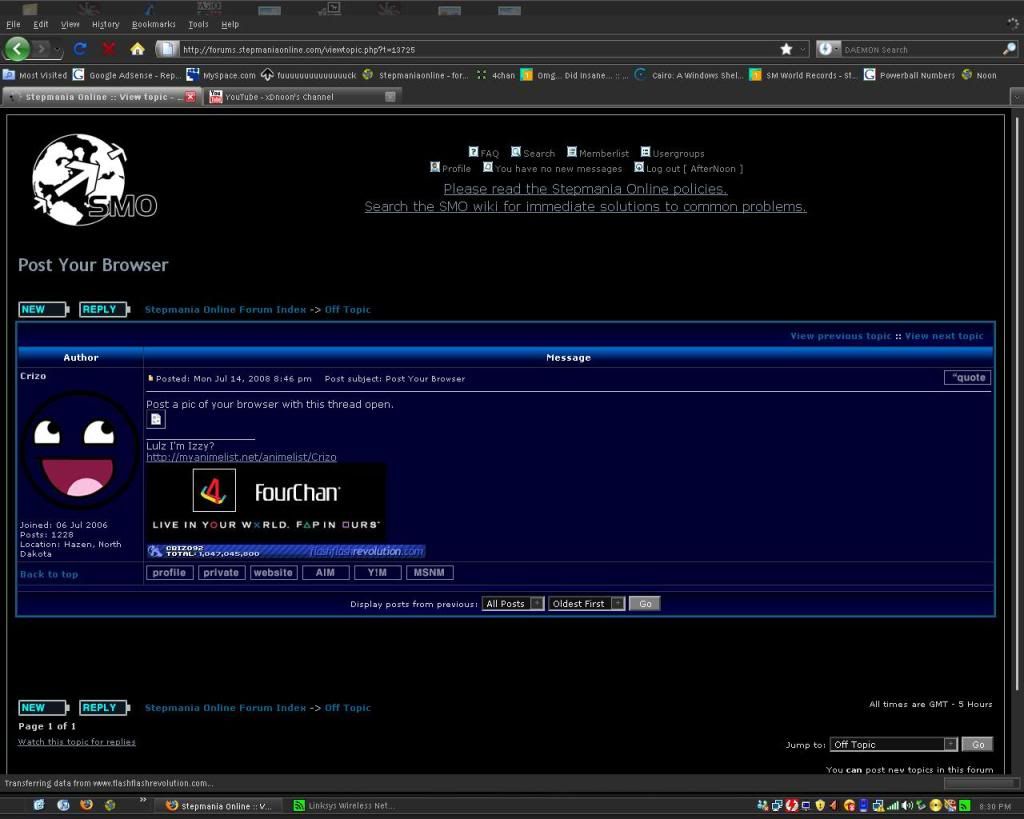Open the attached image icon in the post
The image size is (1024, 819).
156,420
